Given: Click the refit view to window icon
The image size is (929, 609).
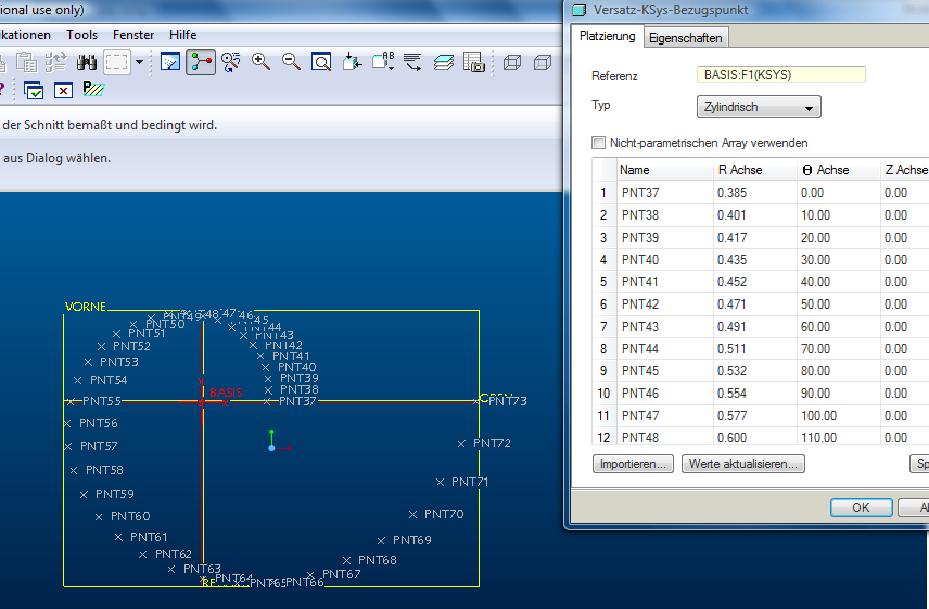Looking at the screenshot, I should point(321,62).
